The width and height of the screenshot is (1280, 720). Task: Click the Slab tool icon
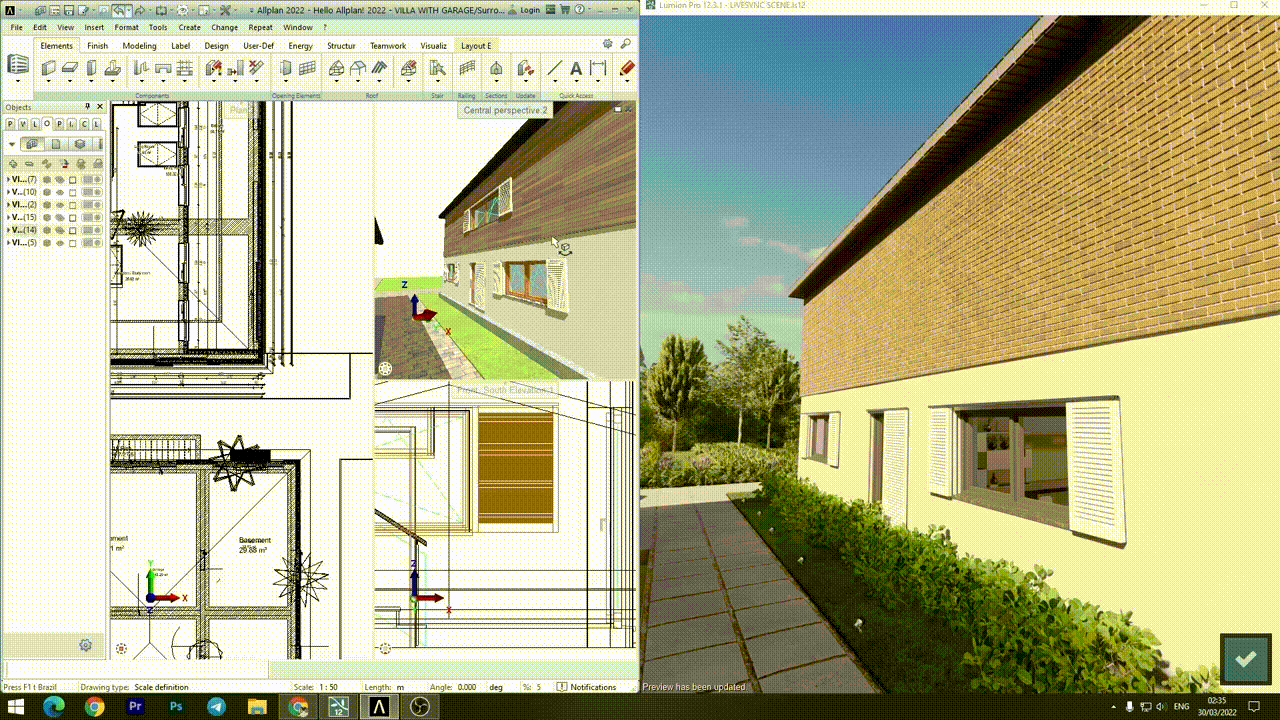click(x=70, y=68)
